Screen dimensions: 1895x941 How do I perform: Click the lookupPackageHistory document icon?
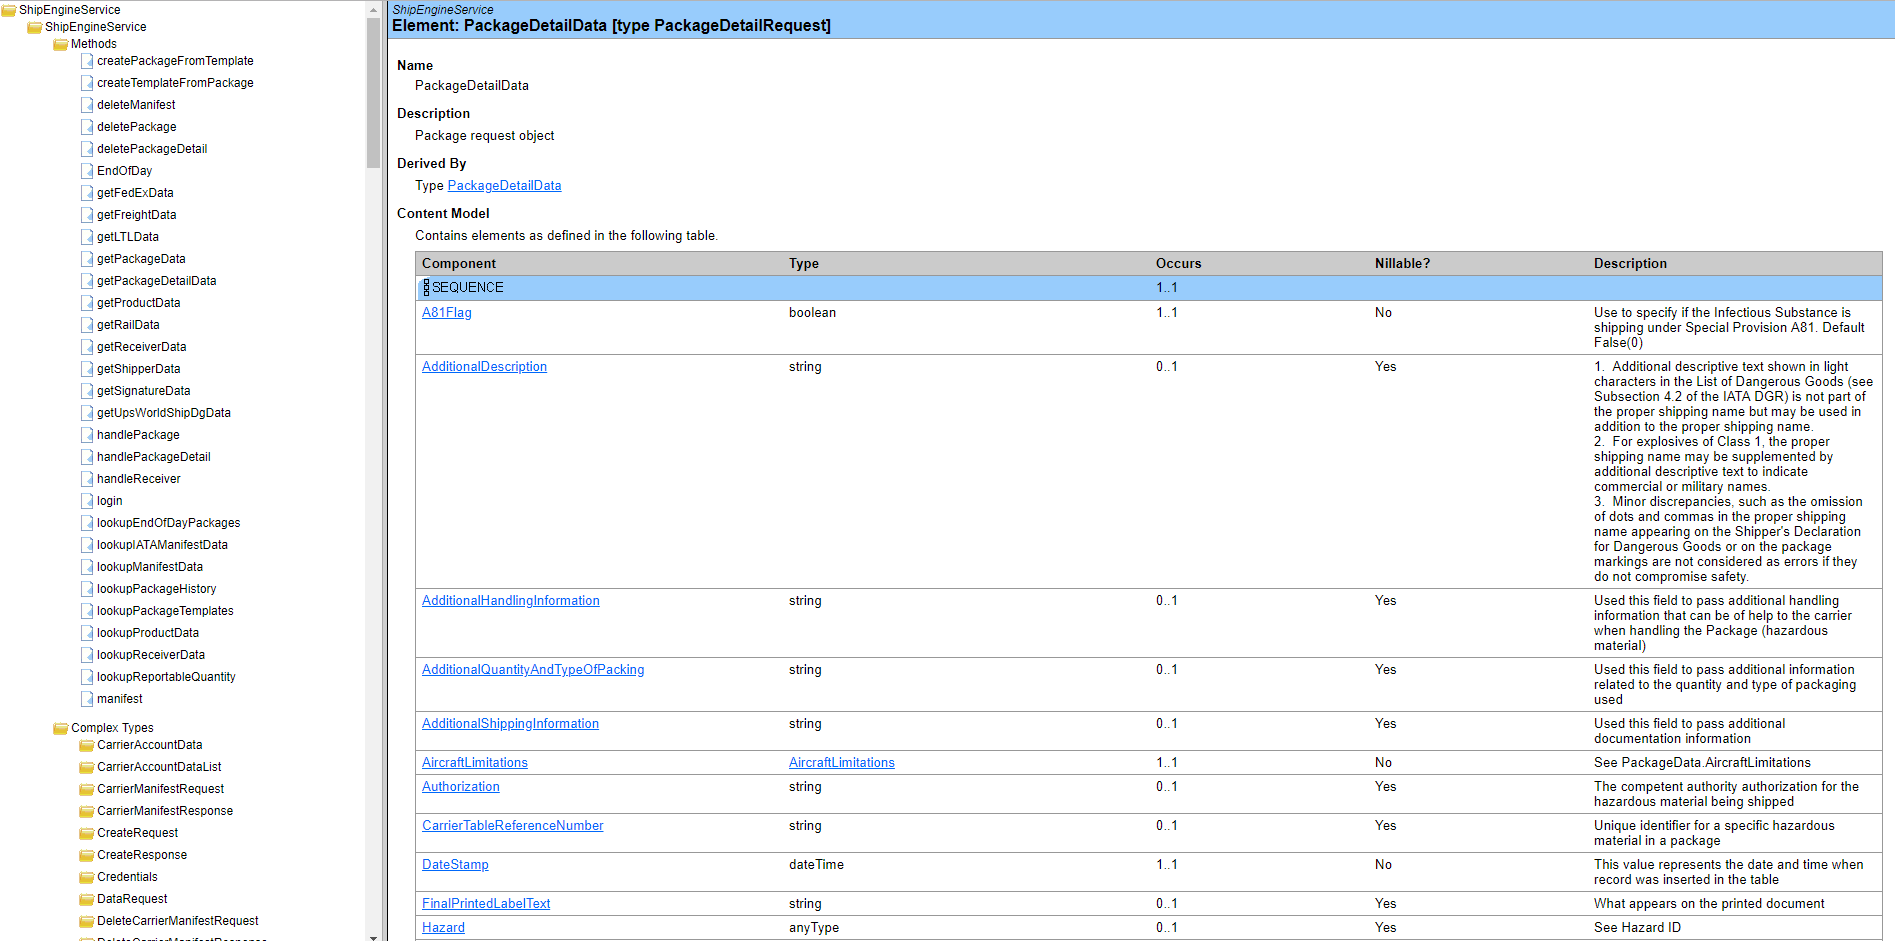click(x=87, y=589)
